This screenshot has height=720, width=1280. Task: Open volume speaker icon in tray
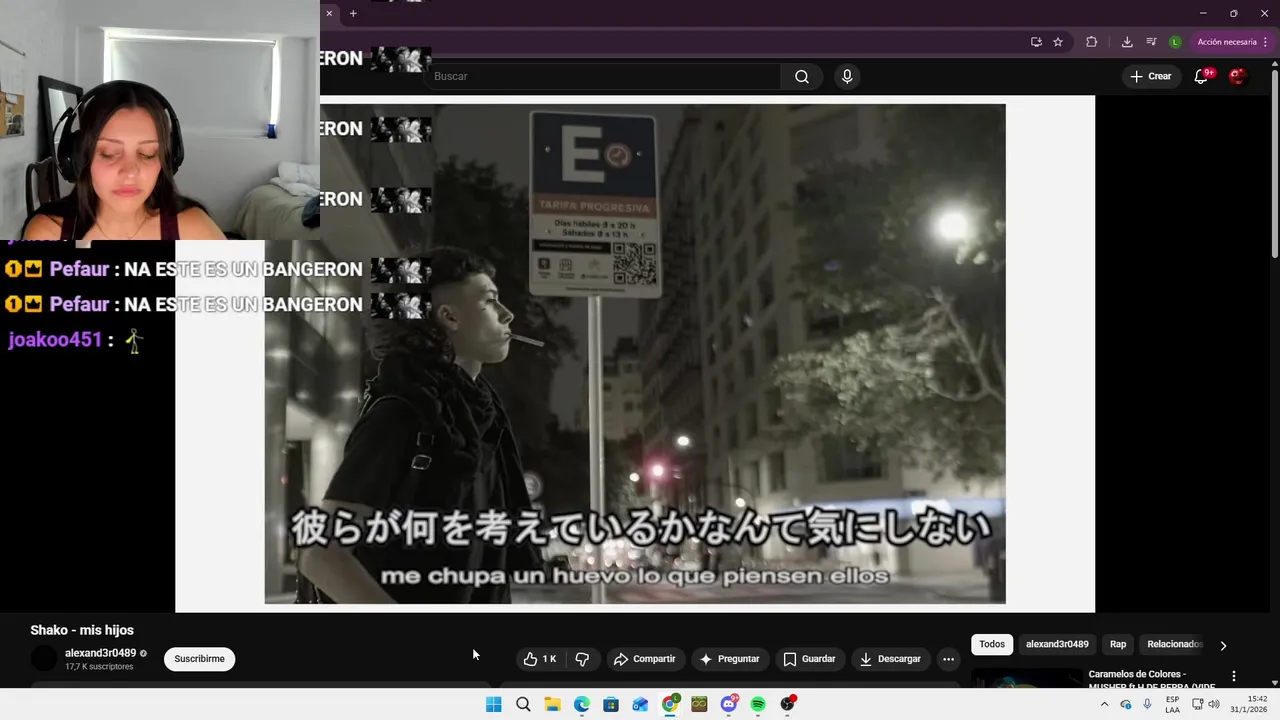(1214, 704)
